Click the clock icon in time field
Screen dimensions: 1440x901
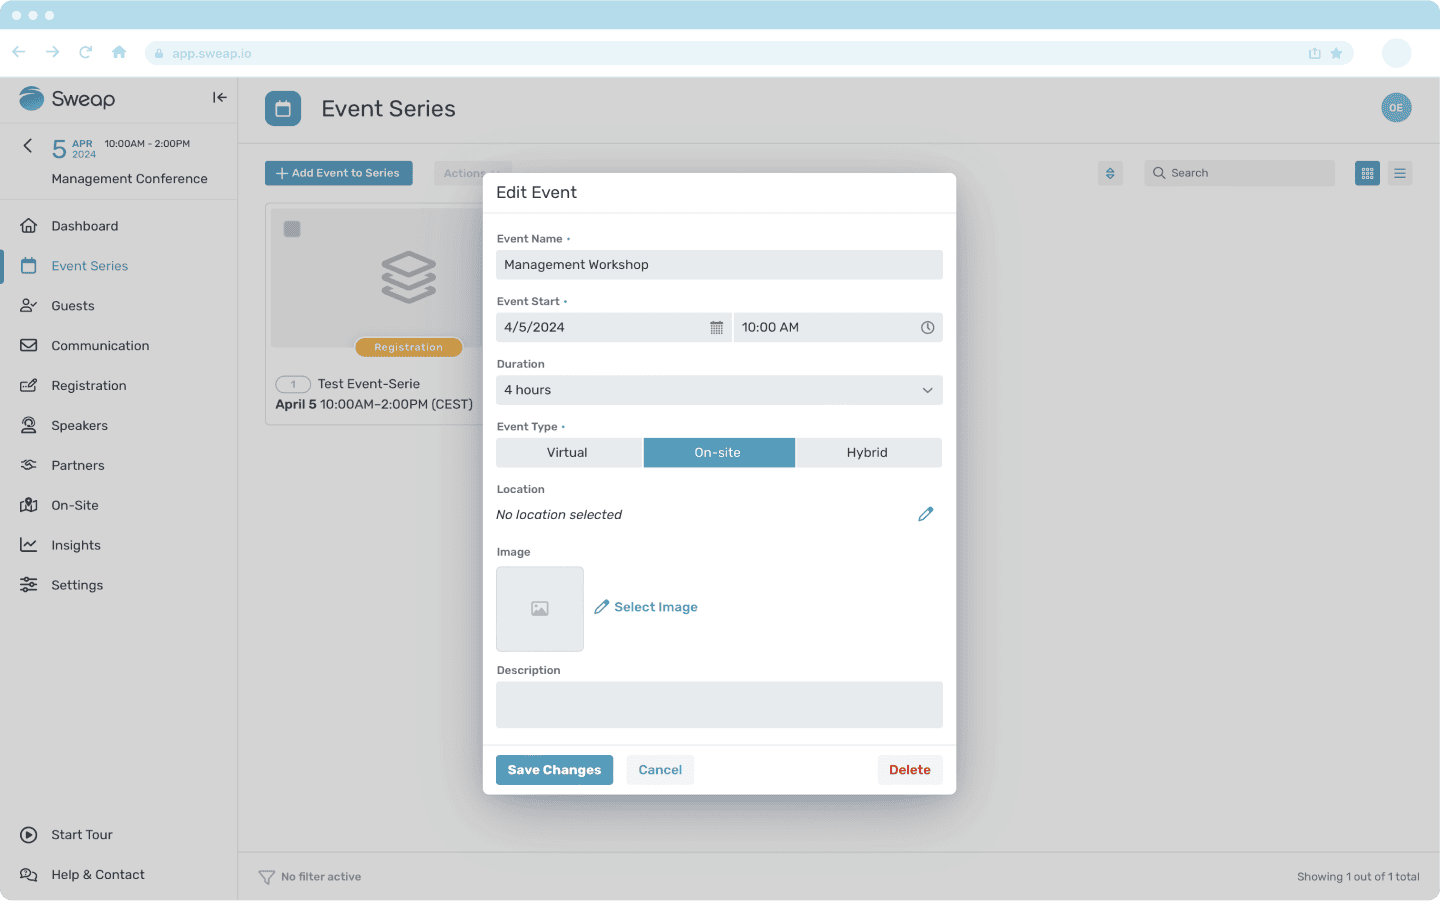[x=927, y=328]
